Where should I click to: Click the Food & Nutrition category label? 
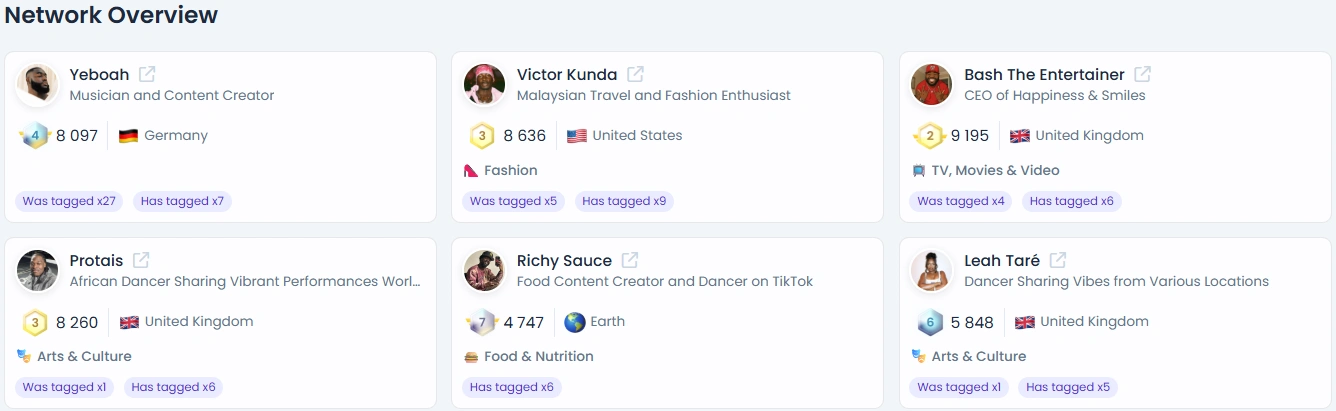pyautogui.click(x=538, y=357)
